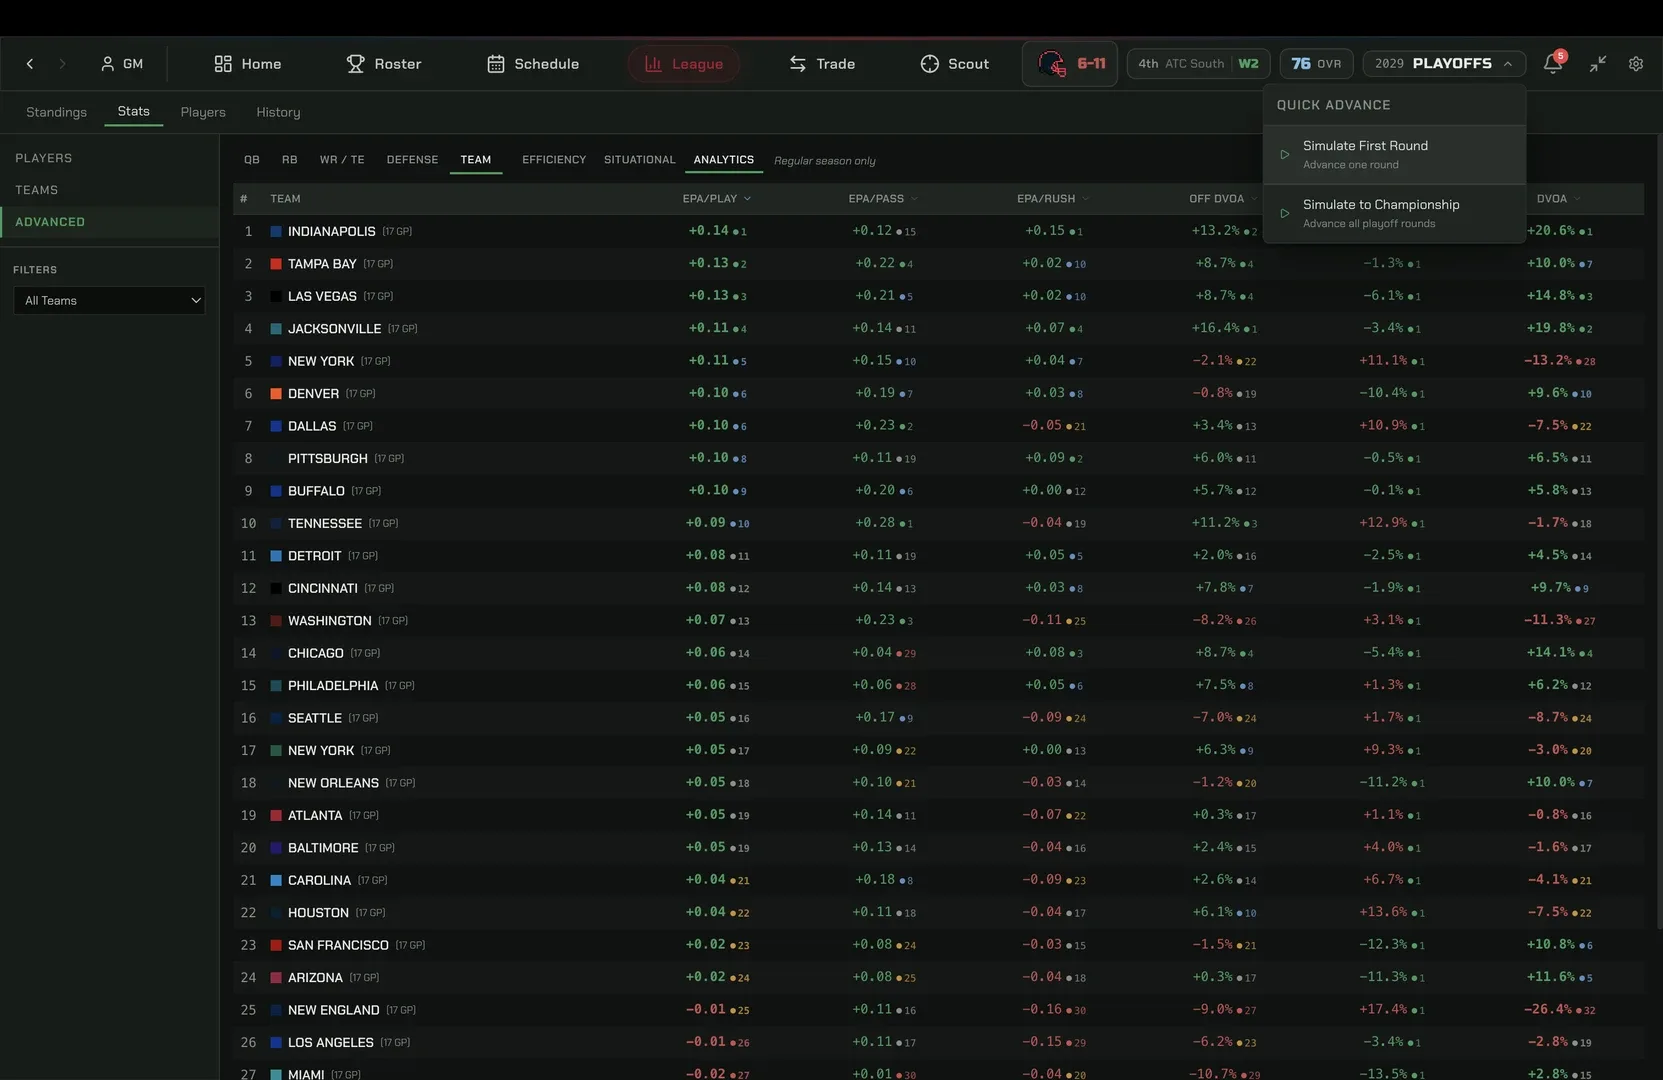Open notifications bell icon

1553,63
